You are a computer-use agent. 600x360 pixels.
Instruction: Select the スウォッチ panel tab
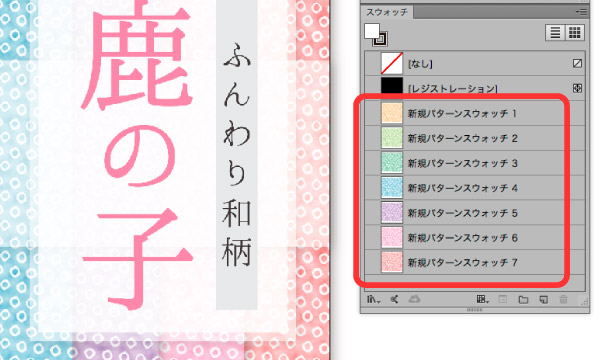tap(387, 12)
